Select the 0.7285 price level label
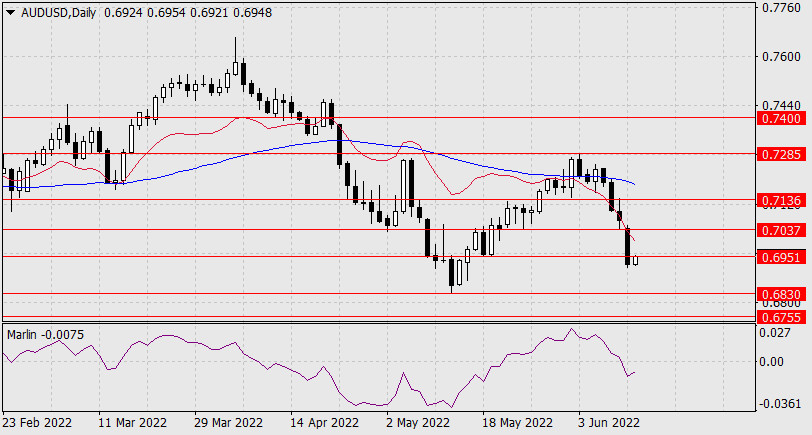This screenshot has width=812, height=435. [782, 154]
